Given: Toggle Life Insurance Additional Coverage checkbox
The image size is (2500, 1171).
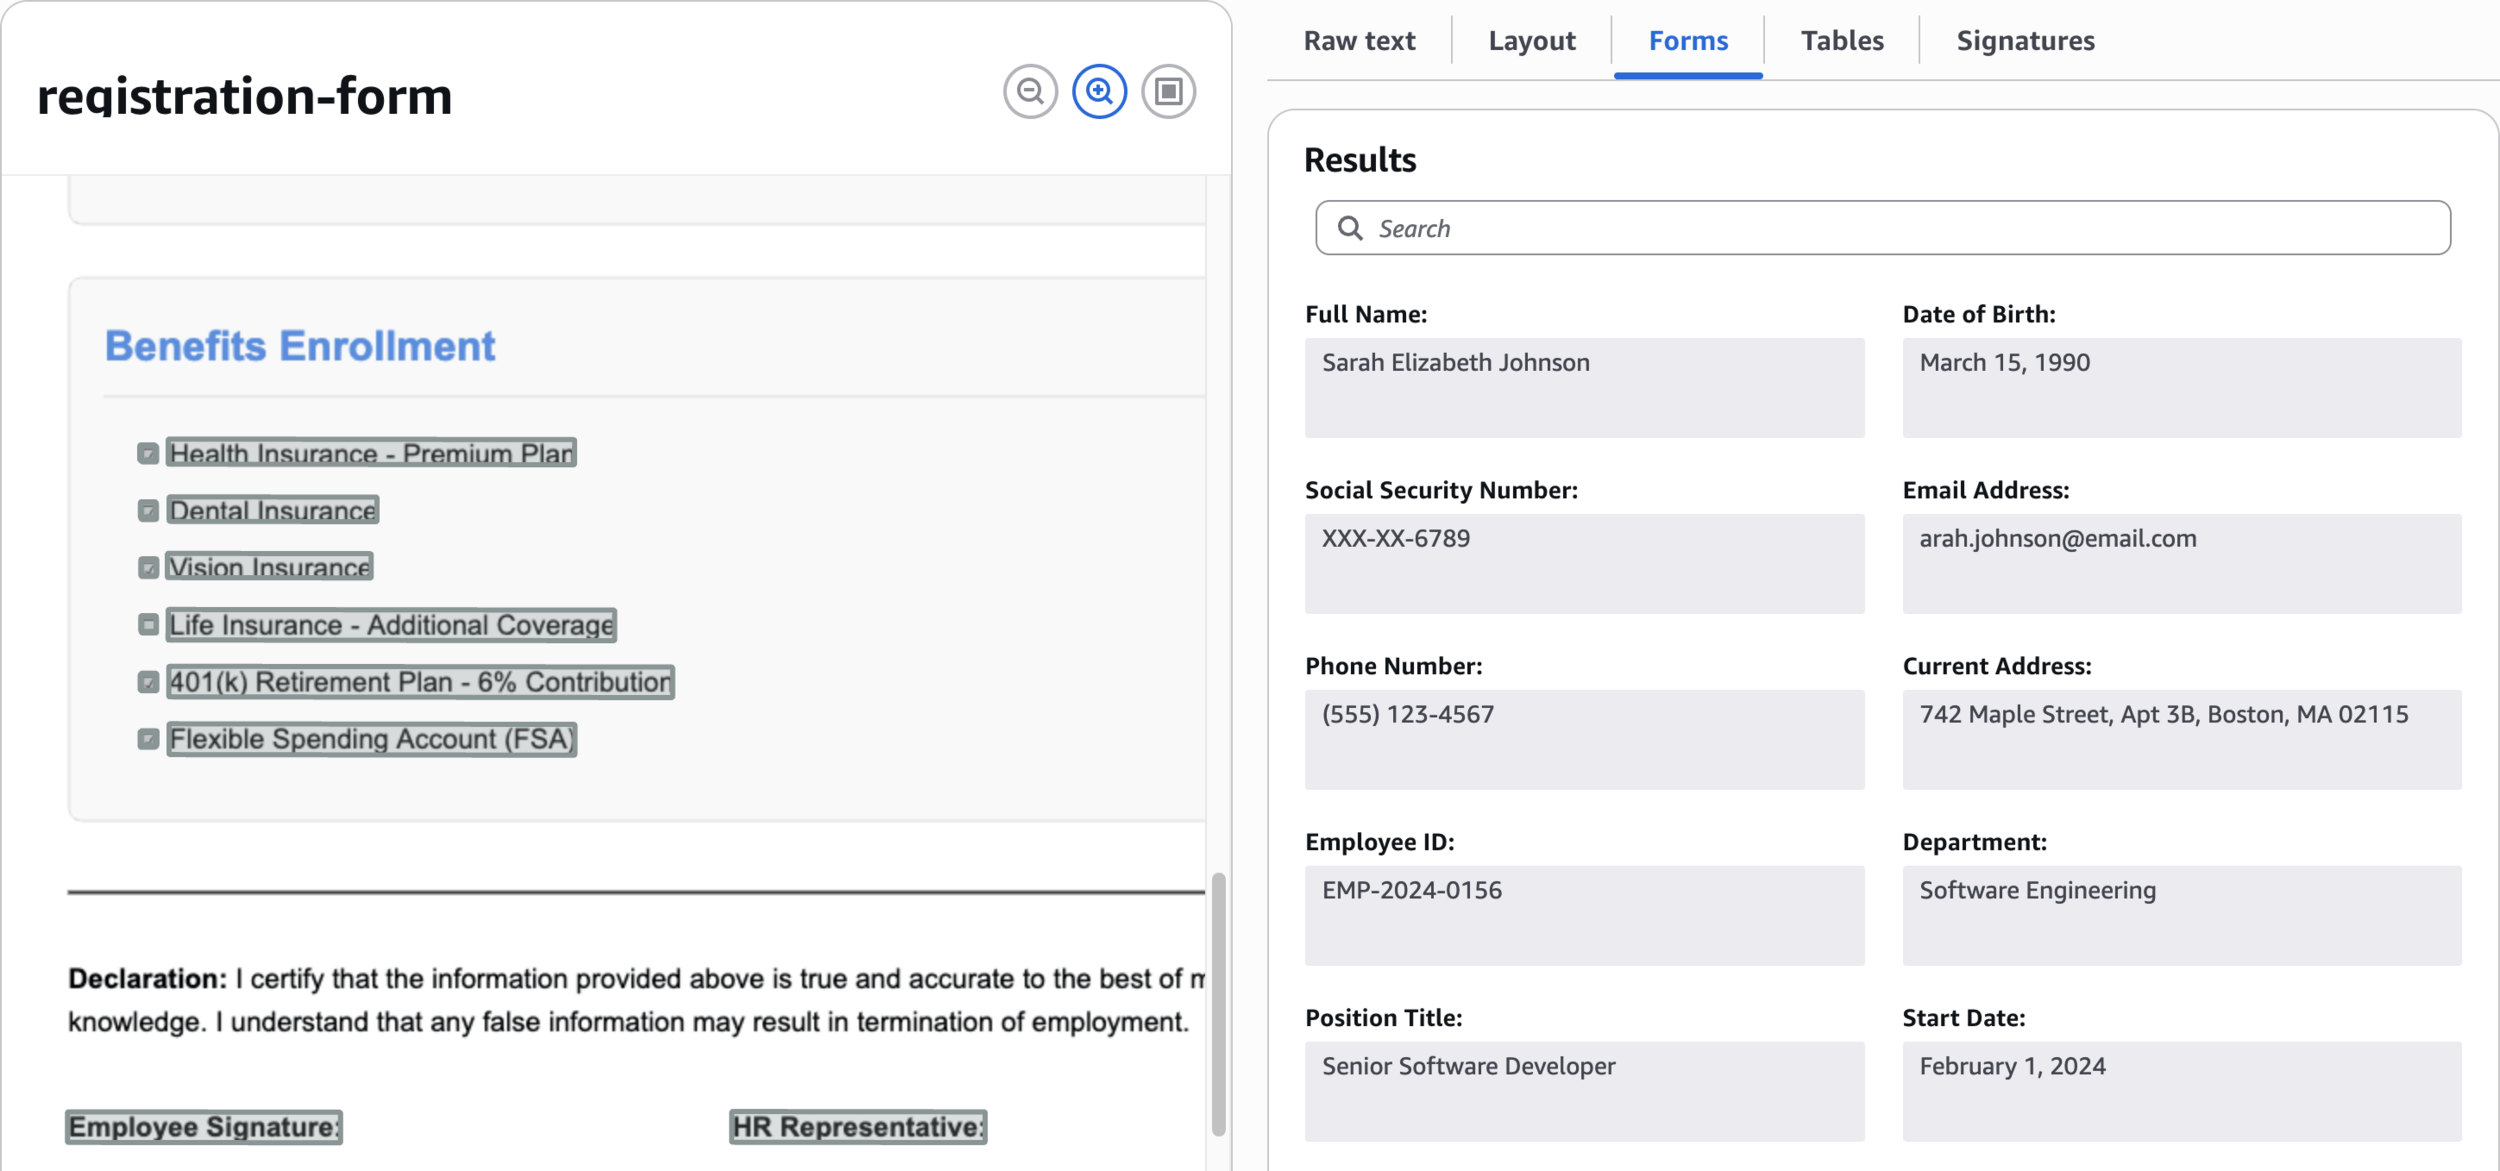Looking at the screenshot, I should tap(148, 625).
